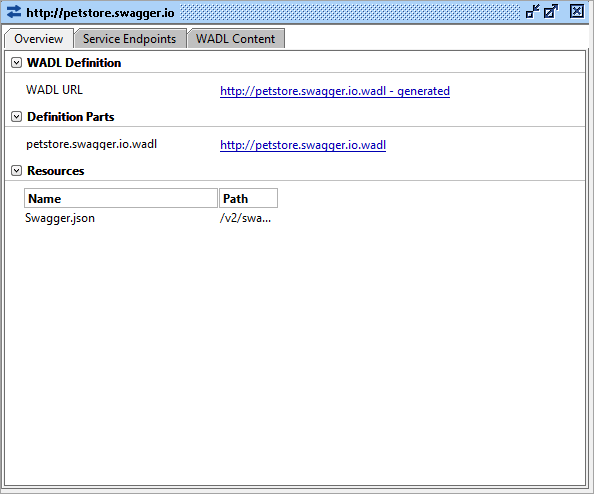Open the Service Endpoints tab
Image resolution: width=594 pixels, height=494 pixels.
tap(130, 39)
